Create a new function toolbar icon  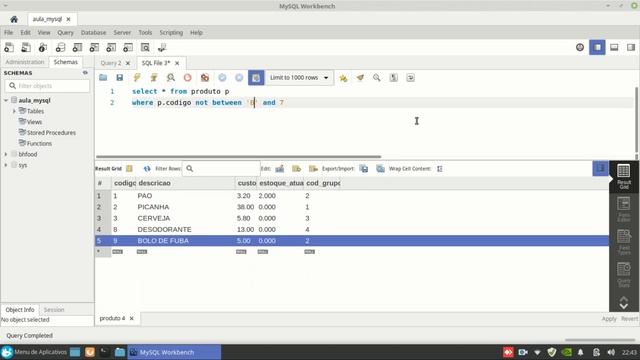click(x=128, y=47)
